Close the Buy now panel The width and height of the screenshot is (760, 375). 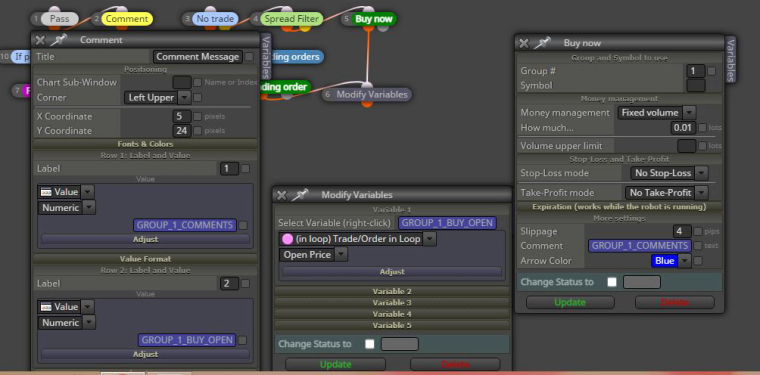coord(523,43)
